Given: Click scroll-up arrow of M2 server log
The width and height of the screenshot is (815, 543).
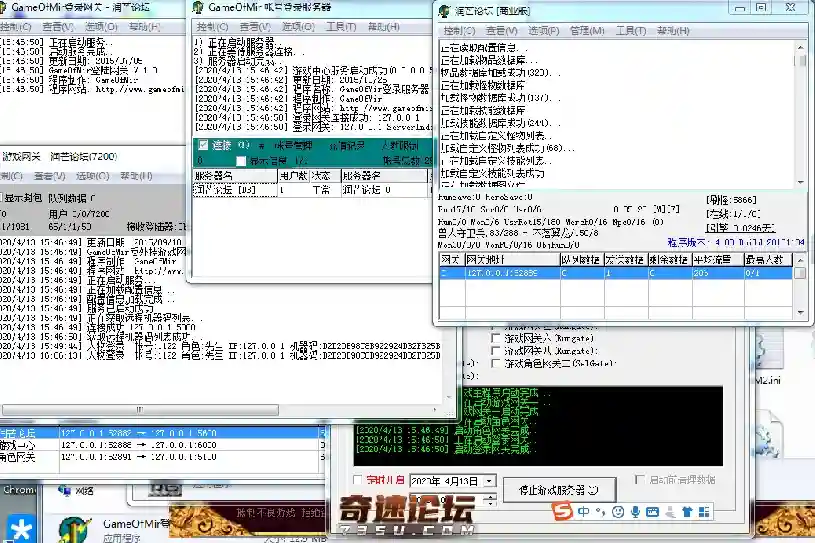Looking at the screenshot, I should click(800, 48).
